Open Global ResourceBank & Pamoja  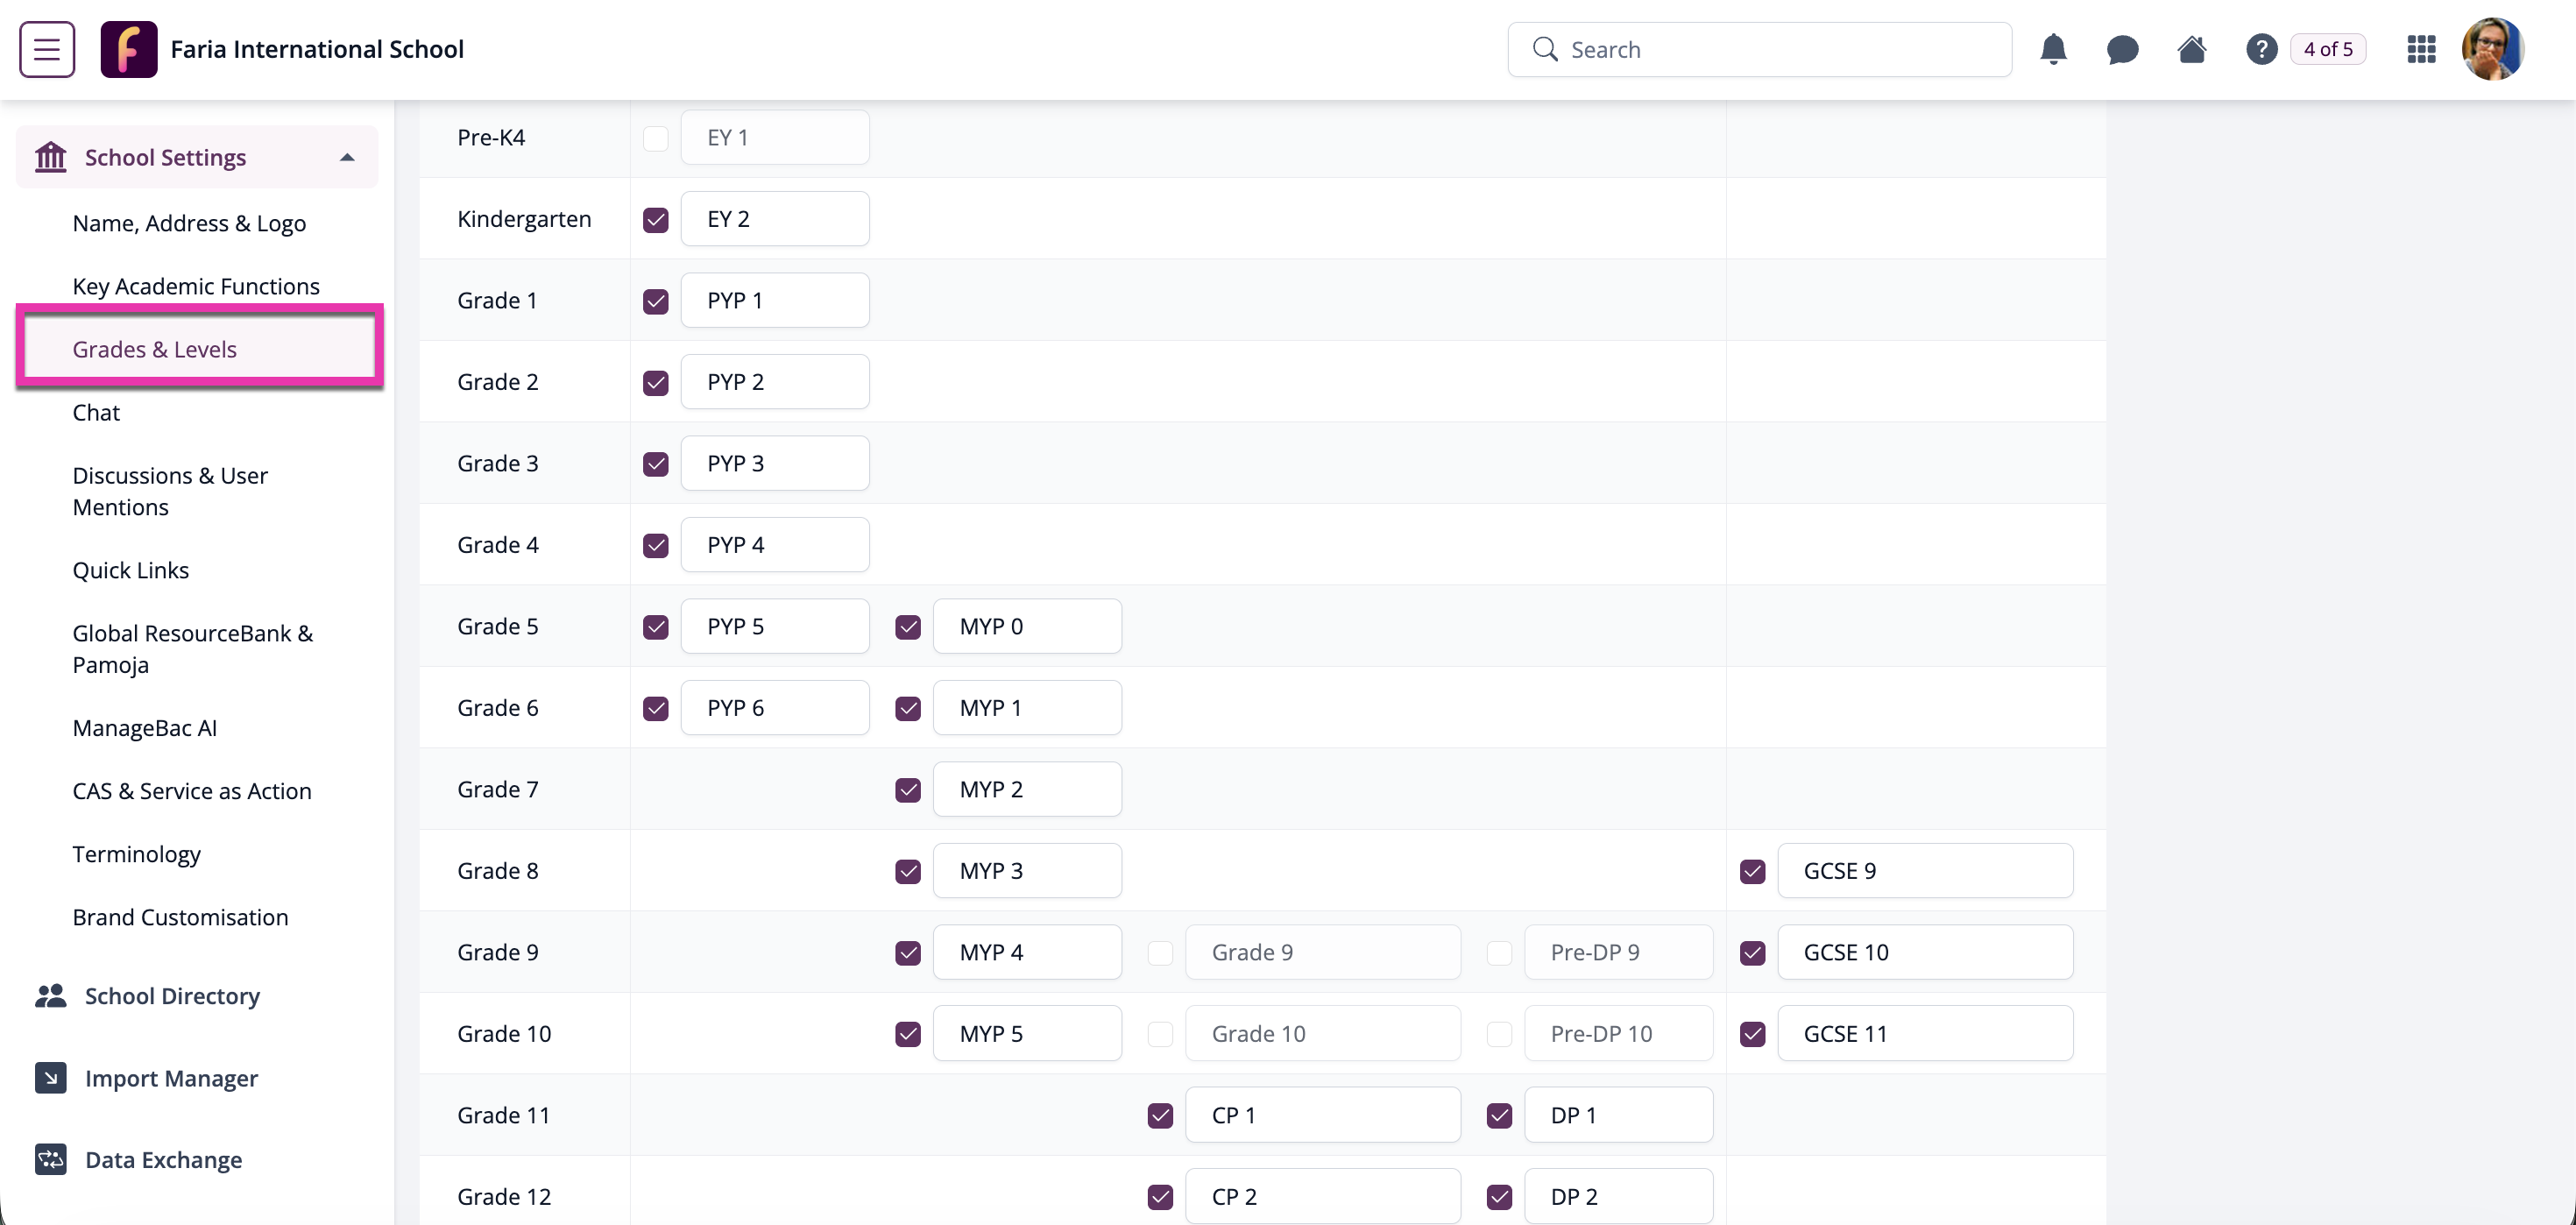click(193, 649)
